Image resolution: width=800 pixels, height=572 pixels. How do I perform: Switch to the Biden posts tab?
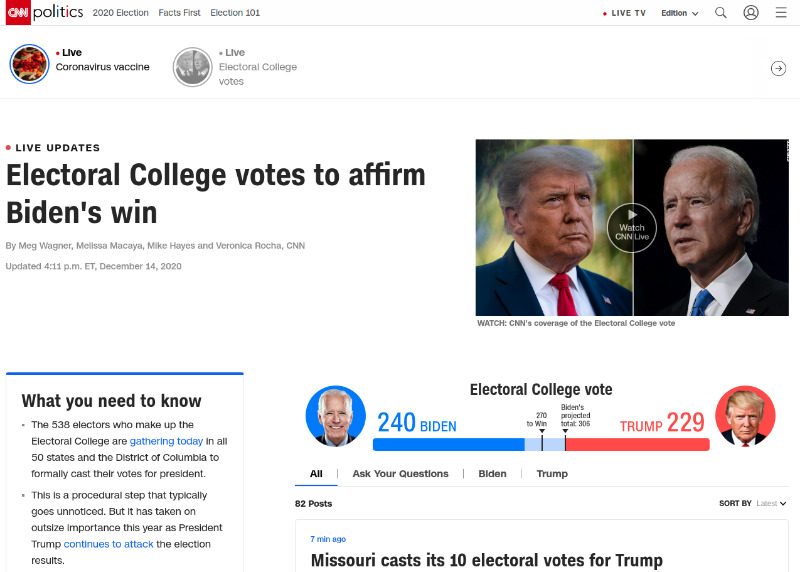point(492,474)
